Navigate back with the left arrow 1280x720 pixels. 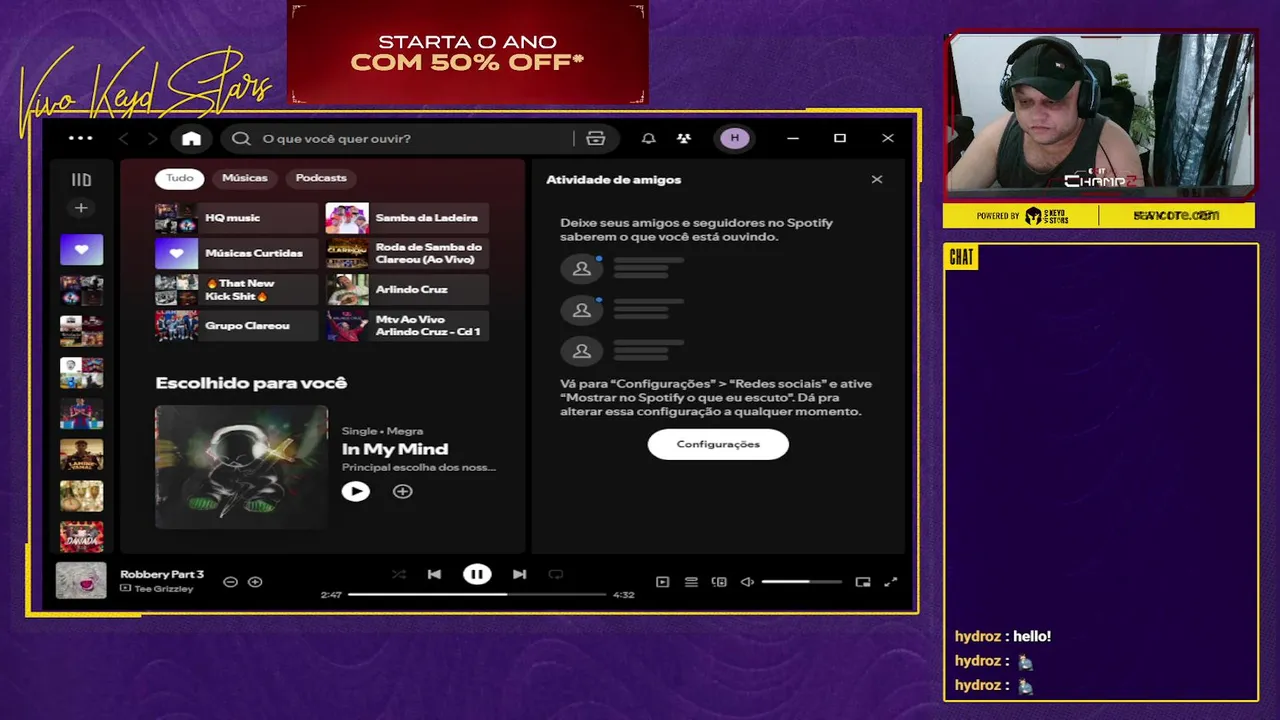point(123,138)
